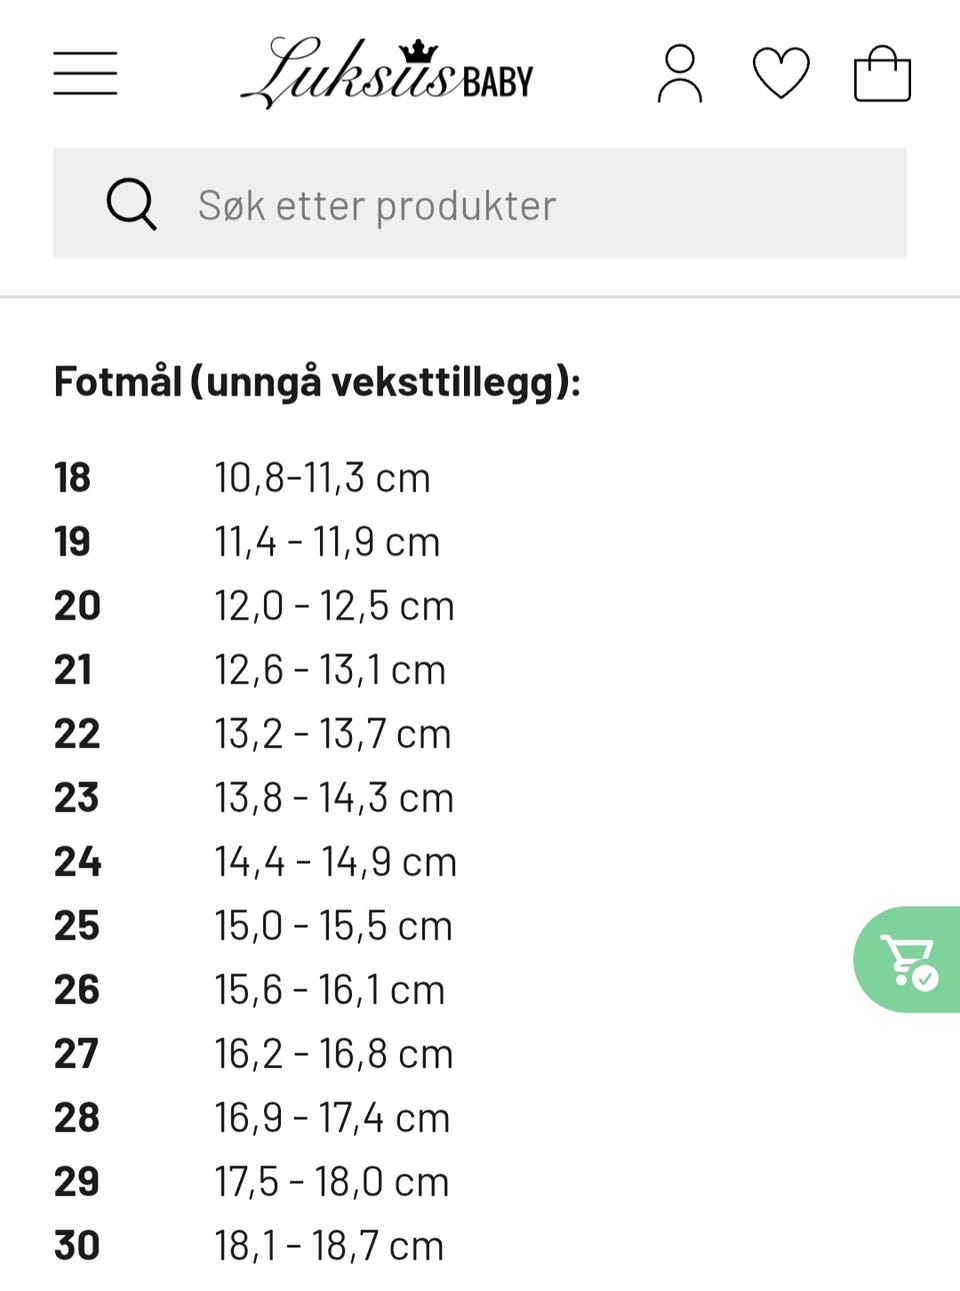
Task: Click the 16,2 - 16,8 cm measurement
Action: 334,1054
